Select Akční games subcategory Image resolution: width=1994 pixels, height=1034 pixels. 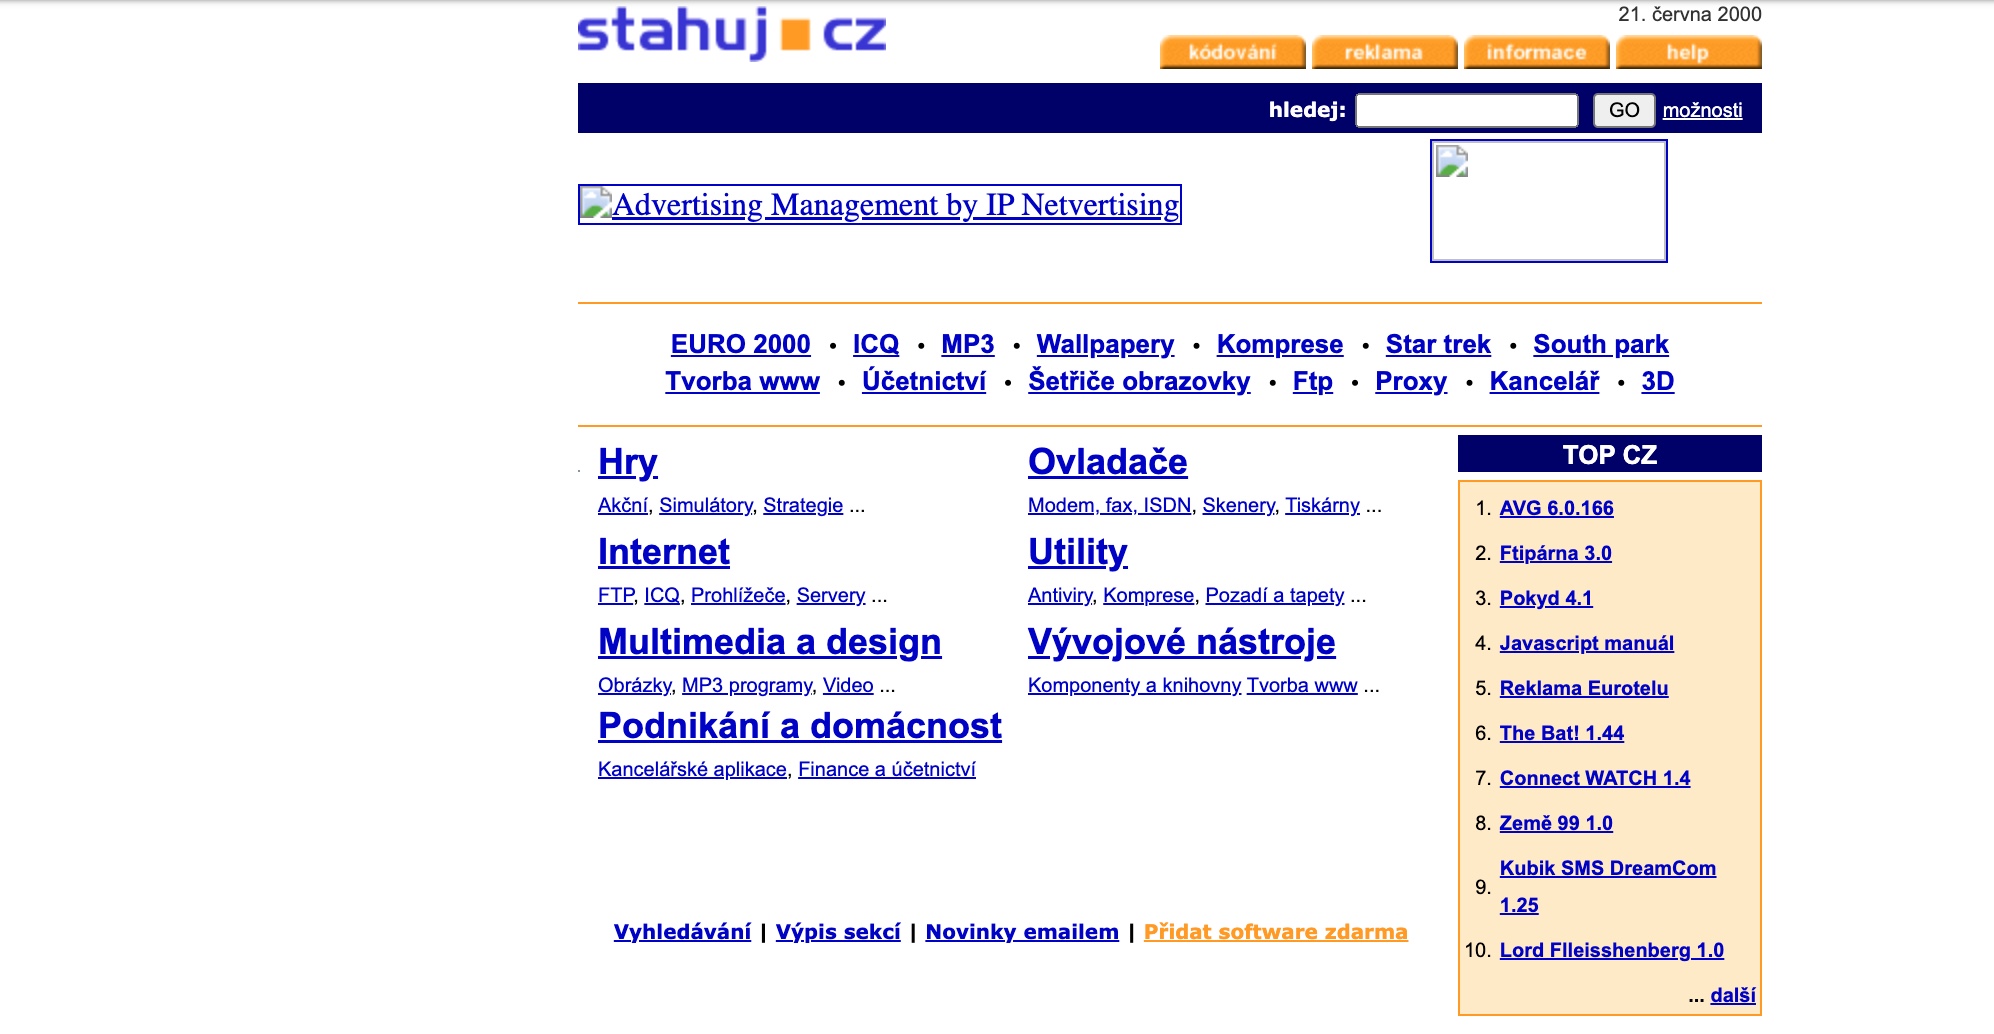point(623,505)
